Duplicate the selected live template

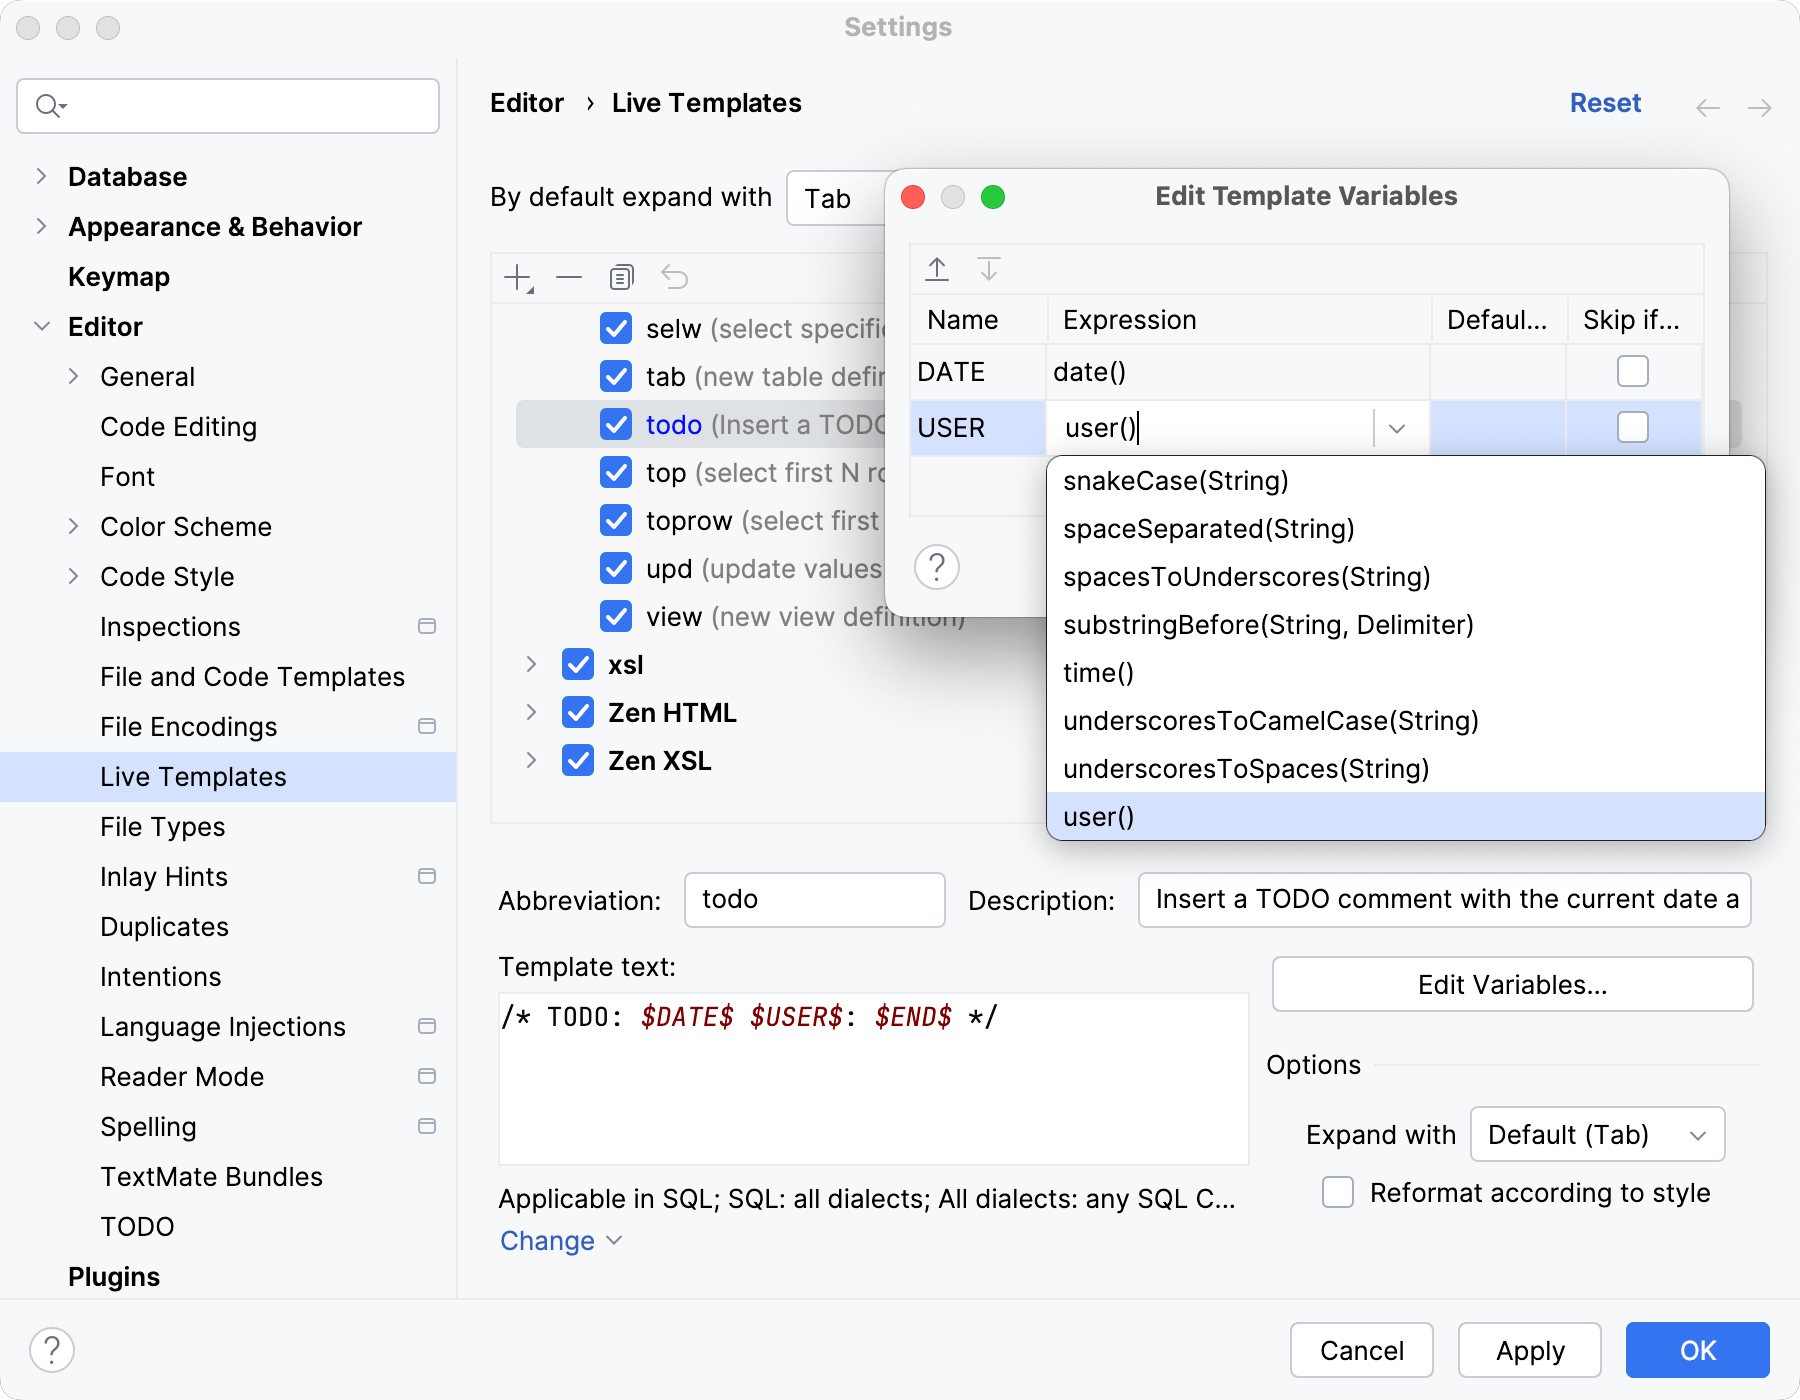click(x=621, y=276)
